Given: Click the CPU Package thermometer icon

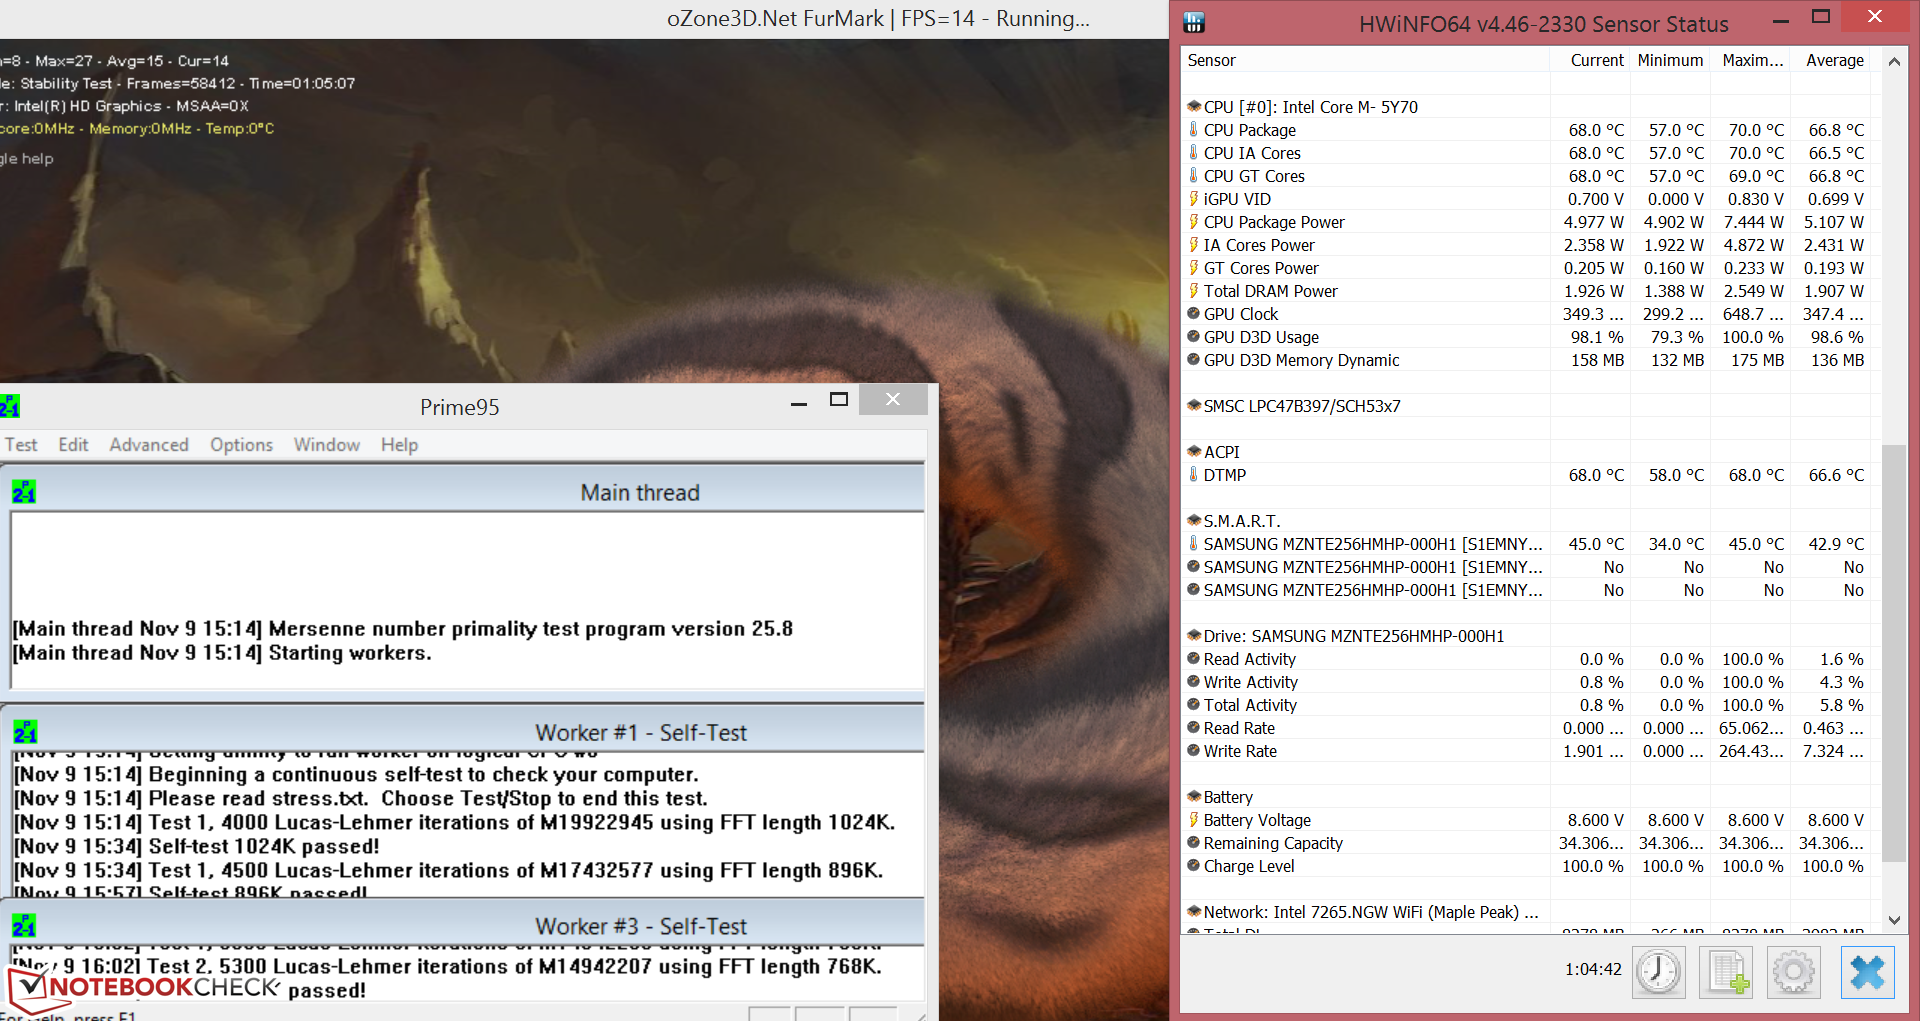Looking at the screenshot, I should coord(1193,130).
